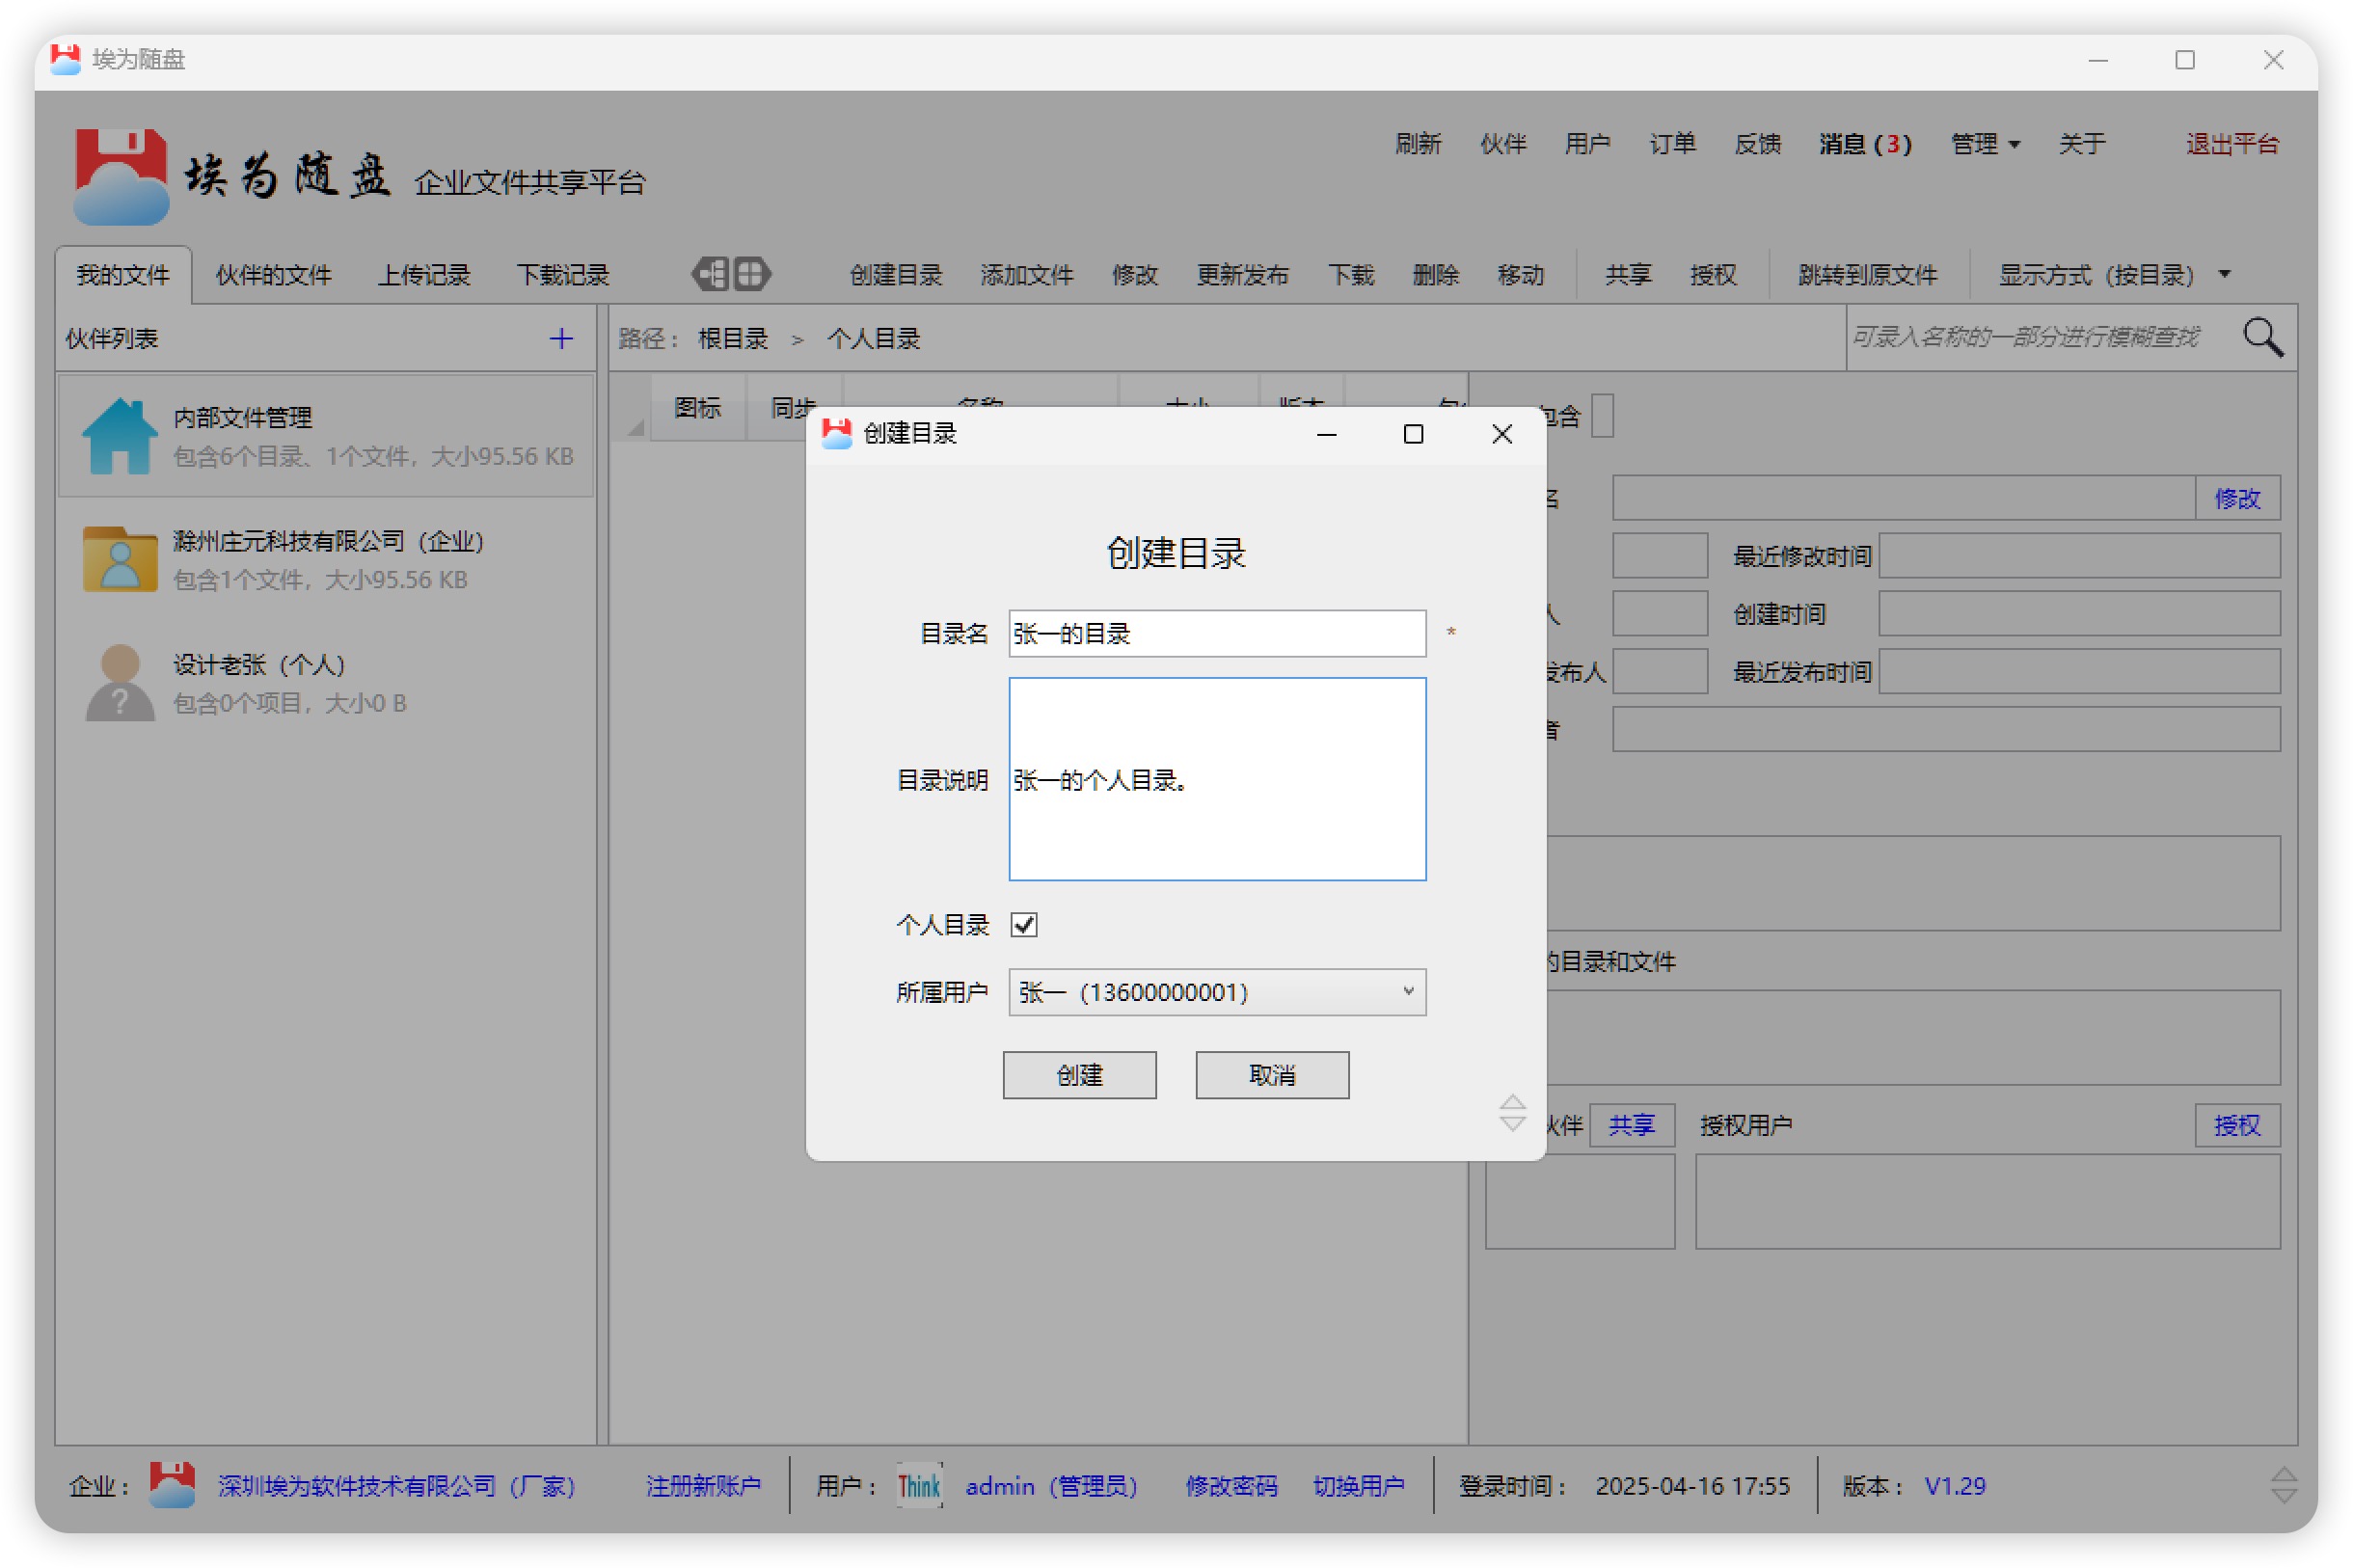Image resolution: width=2353 pixels, height=1568 pixels.
Task: Open 反馈 top menu item
Action: 1757,144
